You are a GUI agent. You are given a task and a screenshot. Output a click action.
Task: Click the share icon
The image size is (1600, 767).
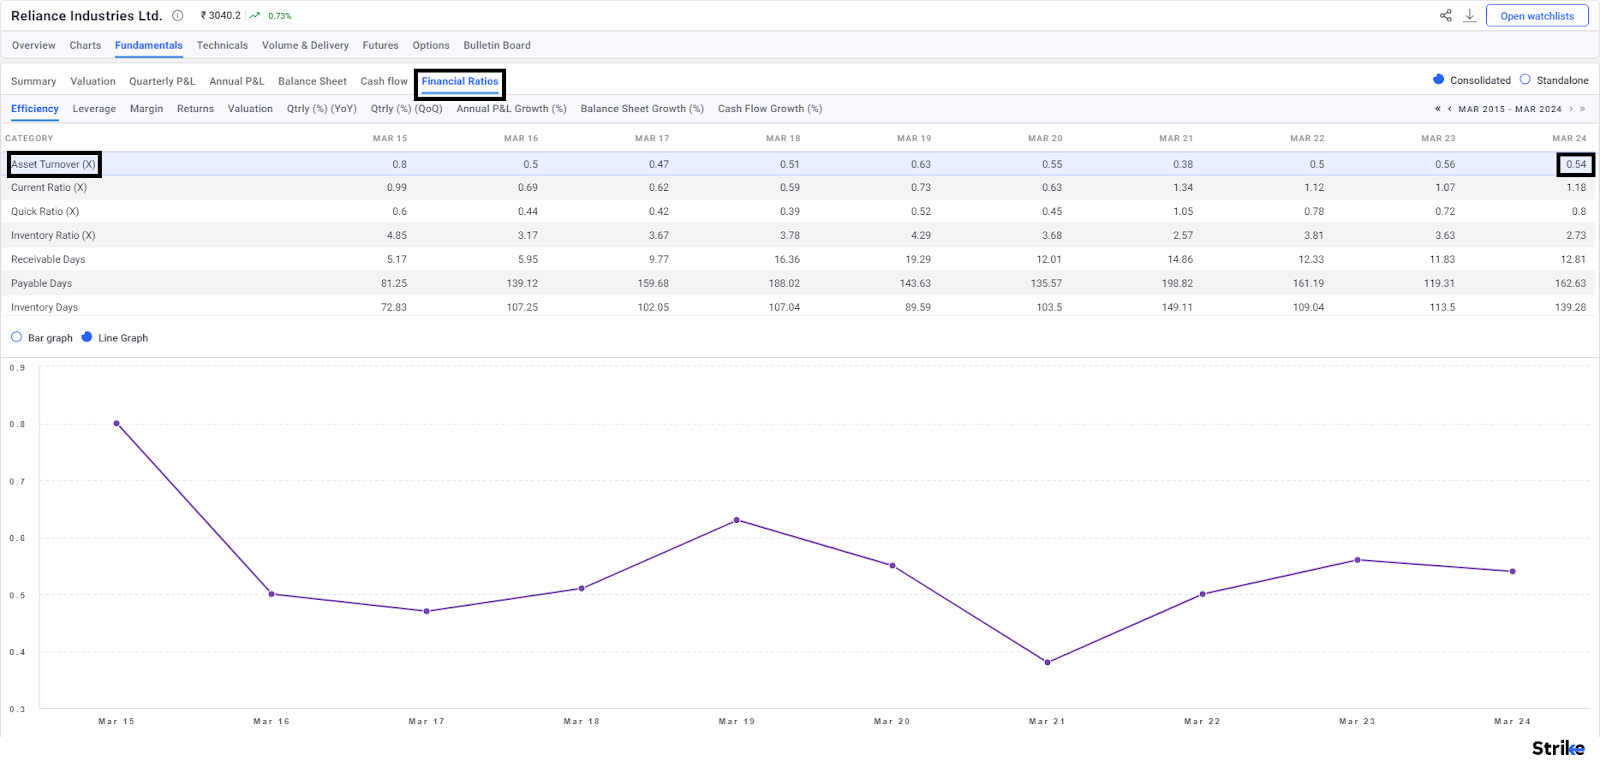[x=1445, y=15]
